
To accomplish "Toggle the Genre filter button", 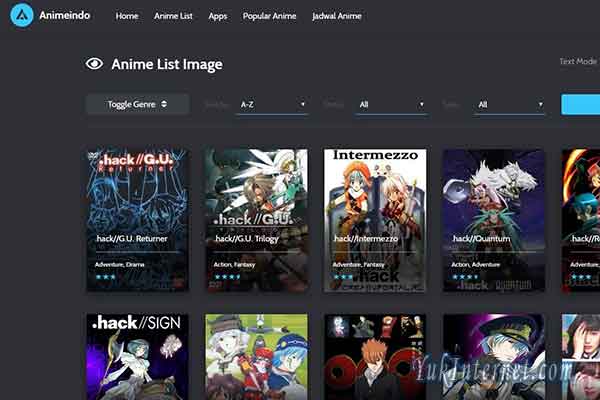I will click(138, 104).
